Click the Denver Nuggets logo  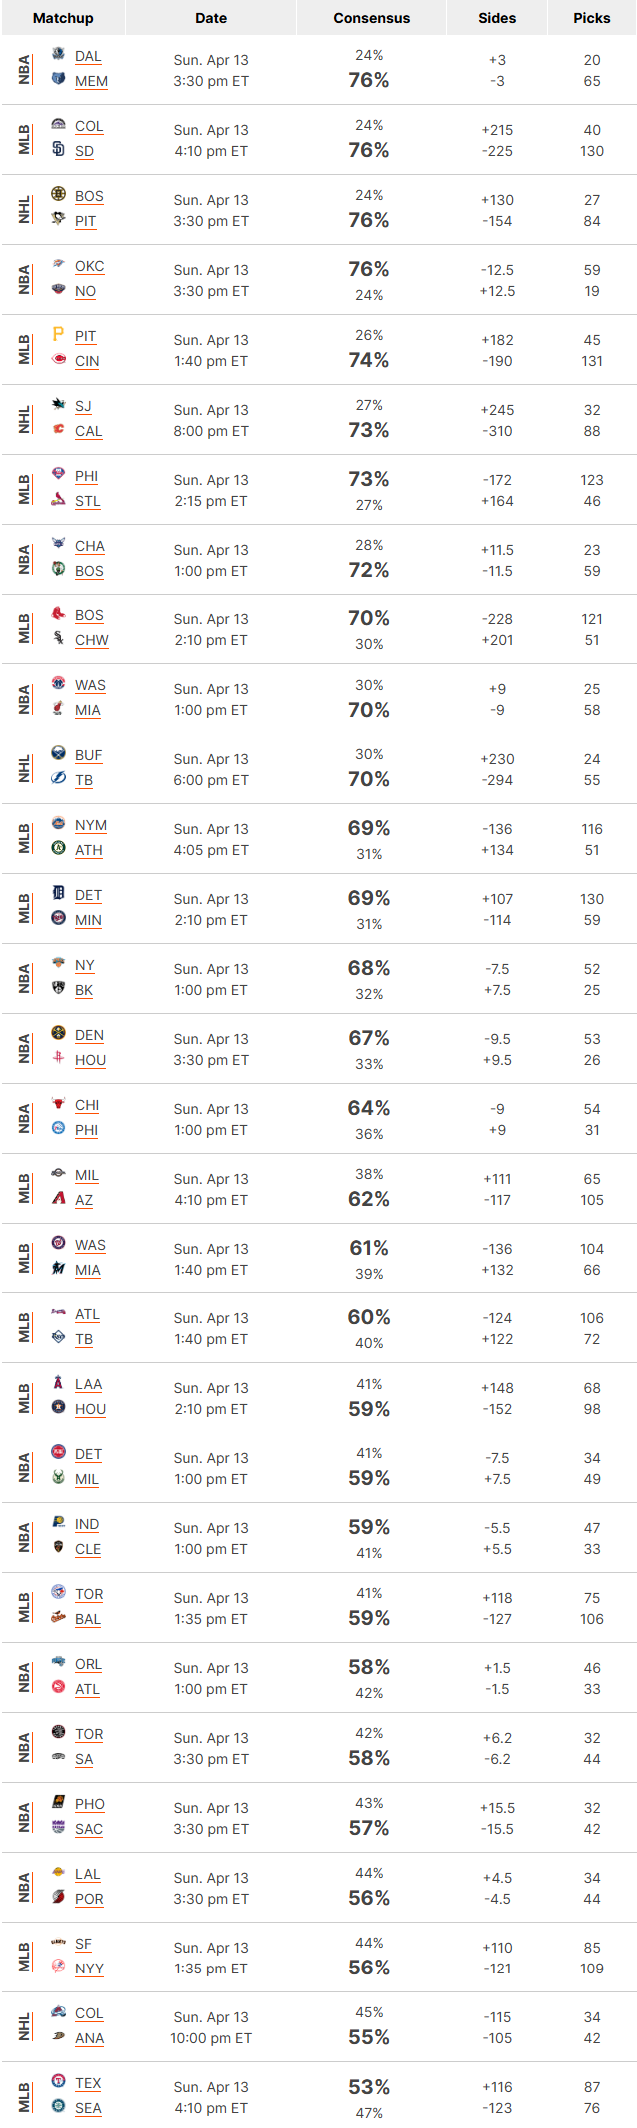point(58,1032)
